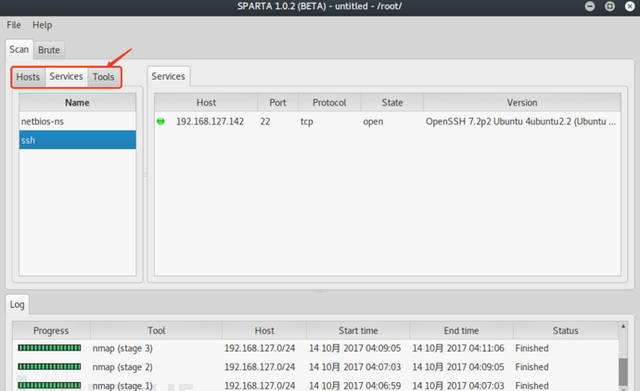Image resolution: width=640 pixels, height=391 pixels.
Task: Click port 22 cell
Action: pos(265,121)
